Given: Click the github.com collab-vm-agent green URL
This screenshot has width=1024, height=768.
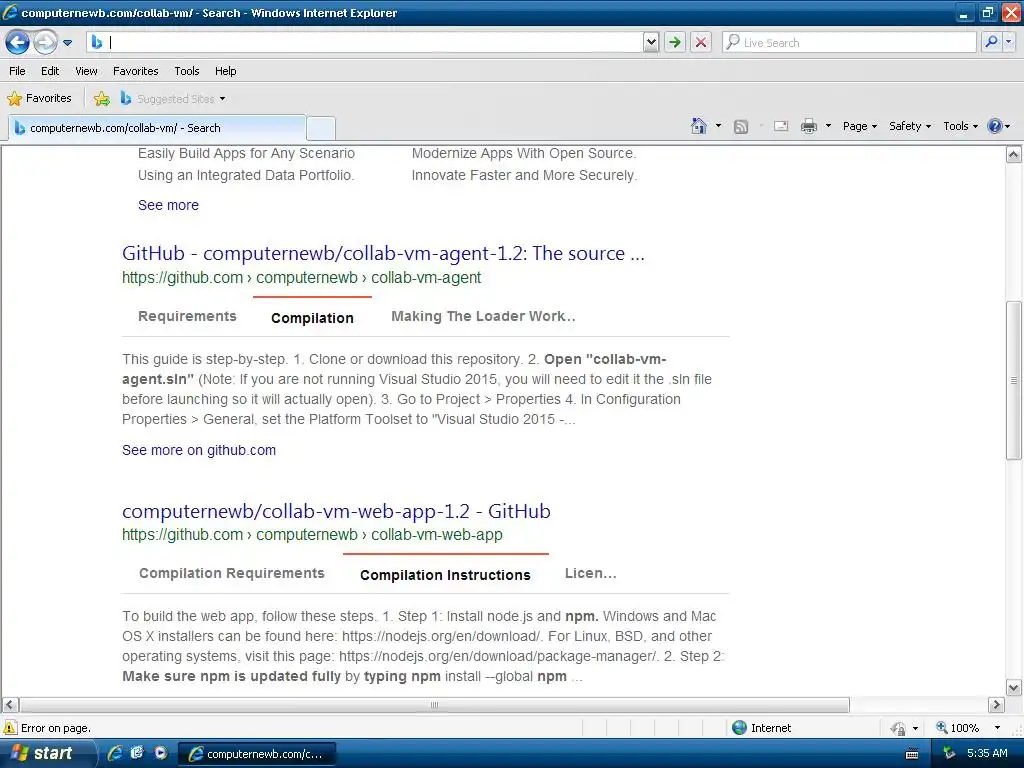Looking at the screenshot, I should pos(302,278).
